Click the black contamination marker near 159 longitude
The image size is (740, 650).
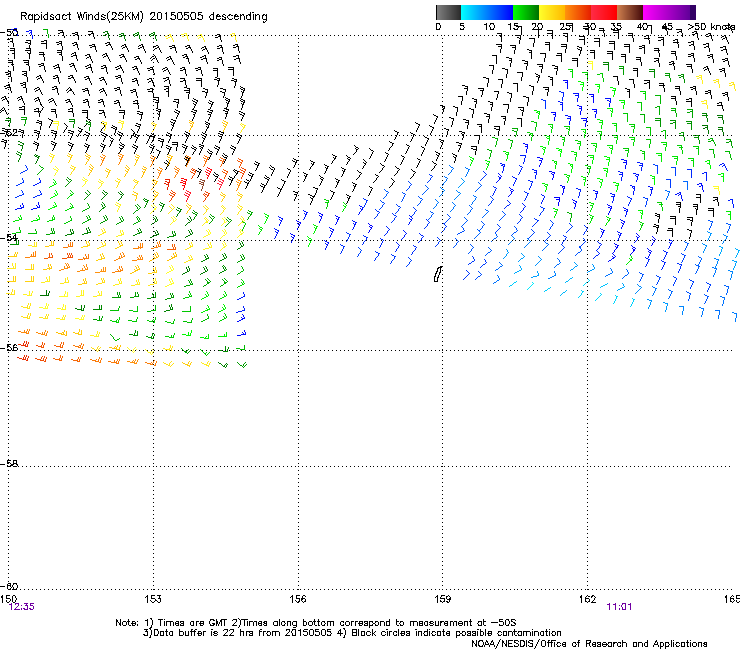coord(437,274)
